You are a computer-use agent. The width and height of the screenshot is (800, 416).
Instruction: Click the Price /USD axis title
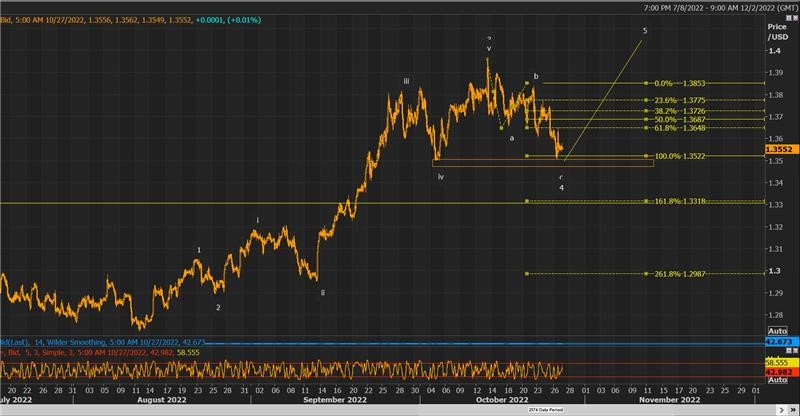pos(778,30)
